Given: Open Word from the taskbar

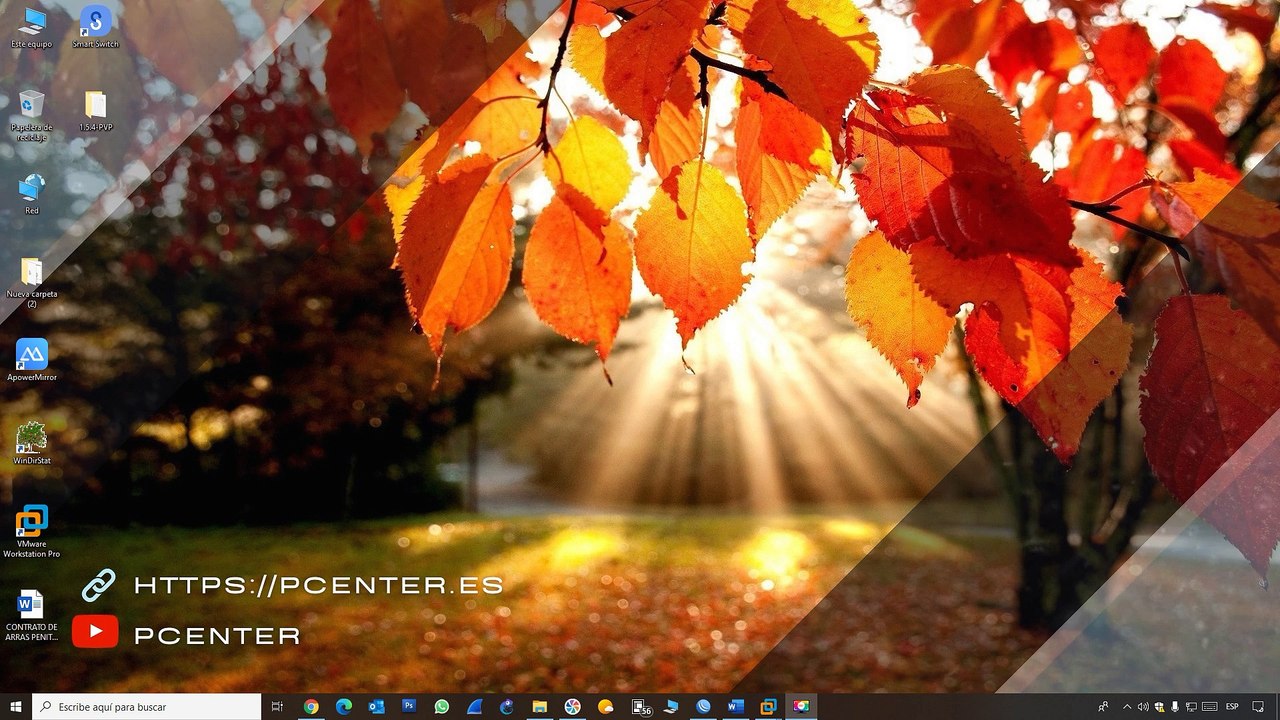Looking at the screenshot, I should coord(736,707).
